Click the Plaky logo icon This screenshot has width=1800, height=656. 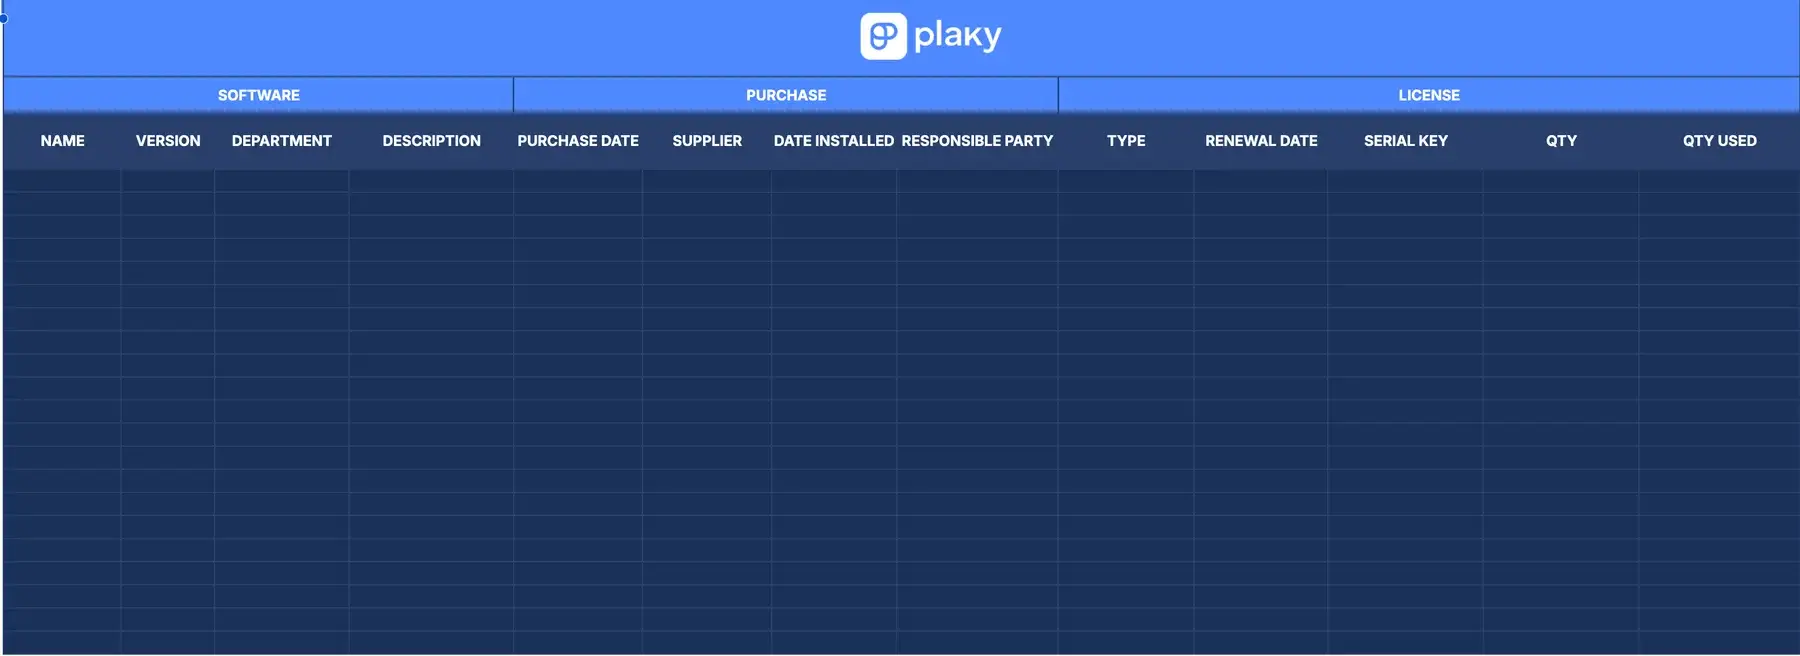point(883,36)
